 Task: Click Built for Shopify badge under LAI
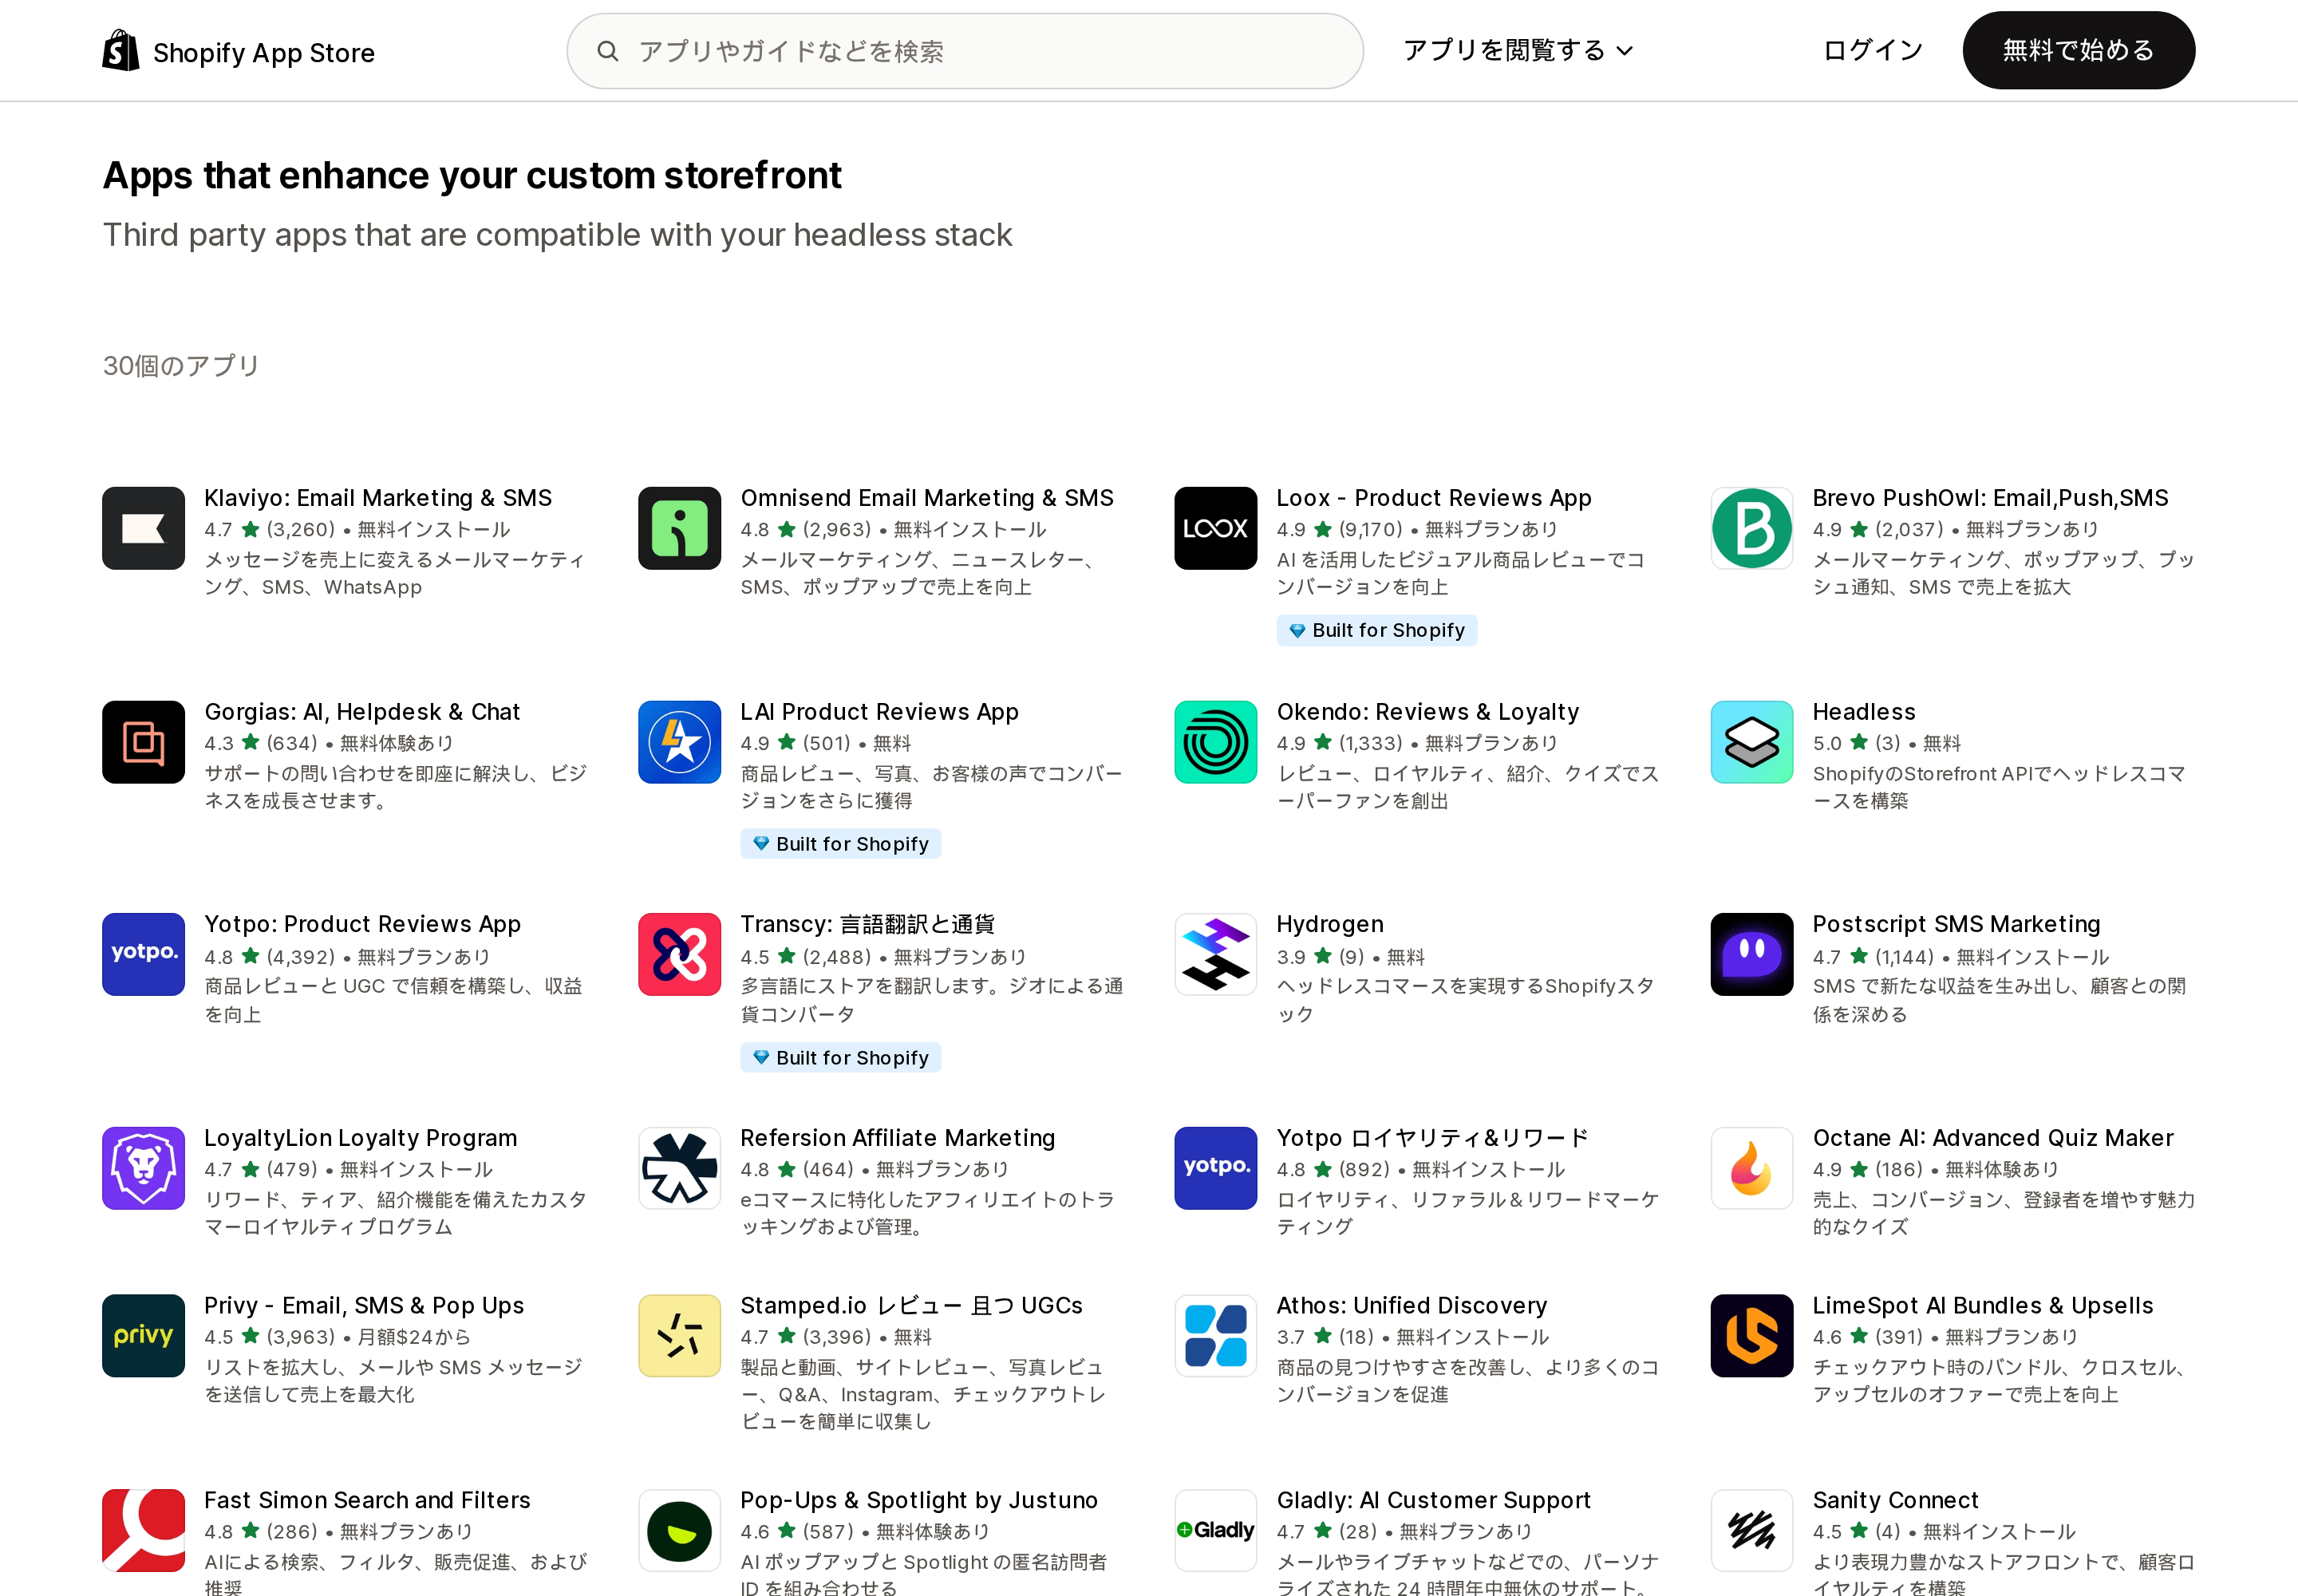[840, 844]
